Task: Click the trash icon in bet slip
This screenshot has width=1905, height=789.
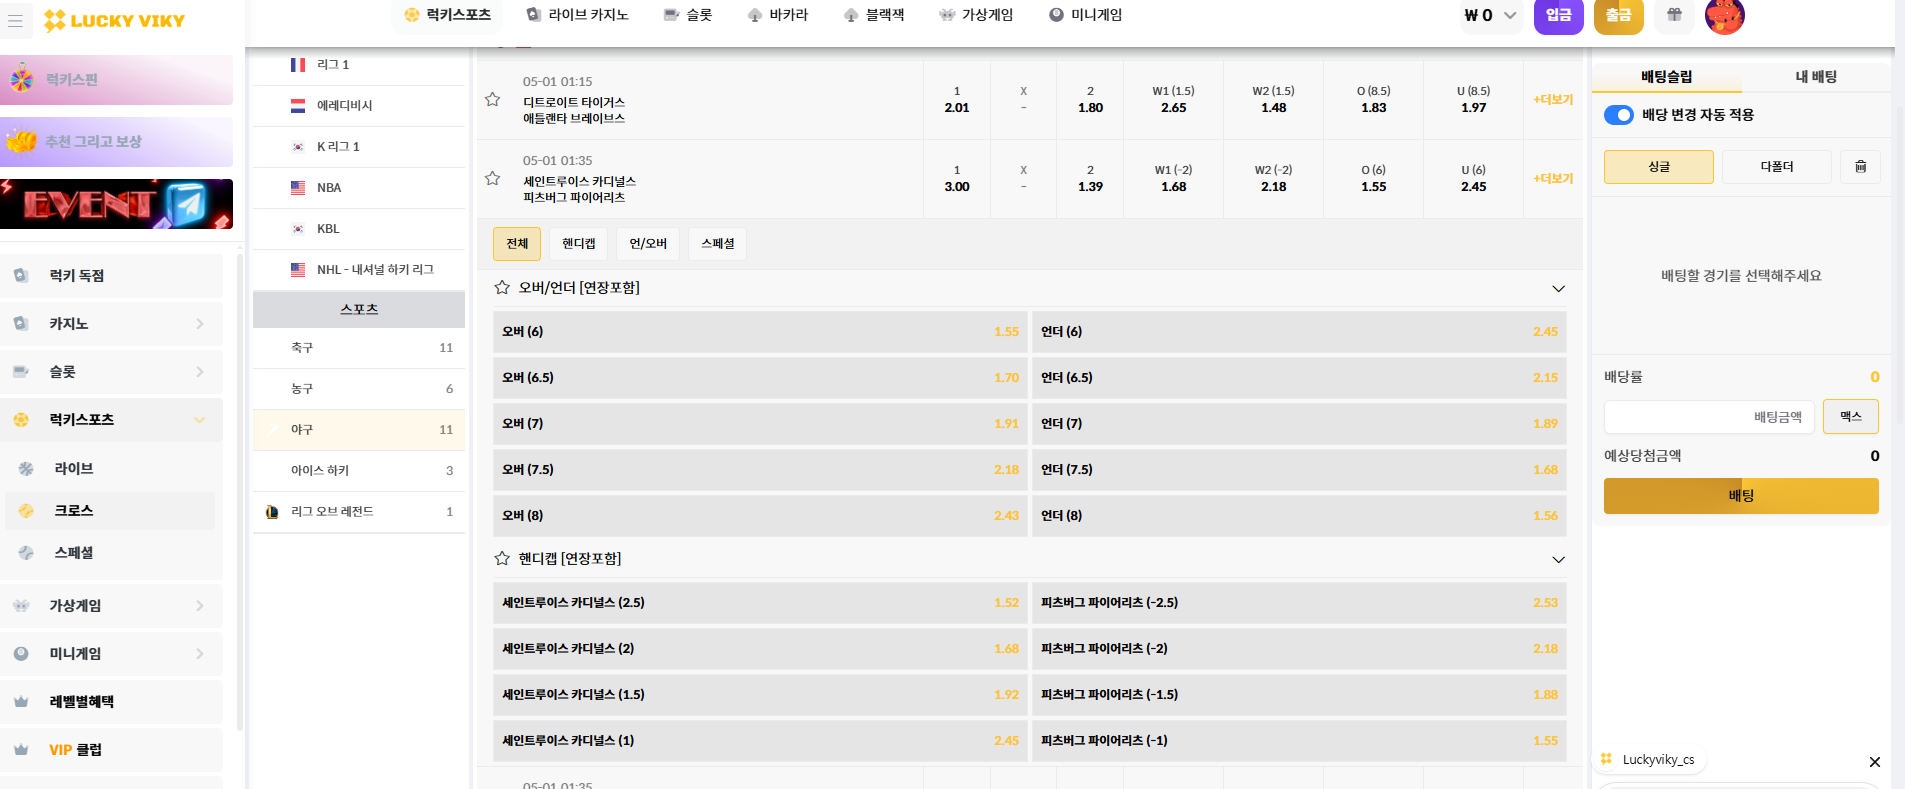Action: [x=1860, y=167]
